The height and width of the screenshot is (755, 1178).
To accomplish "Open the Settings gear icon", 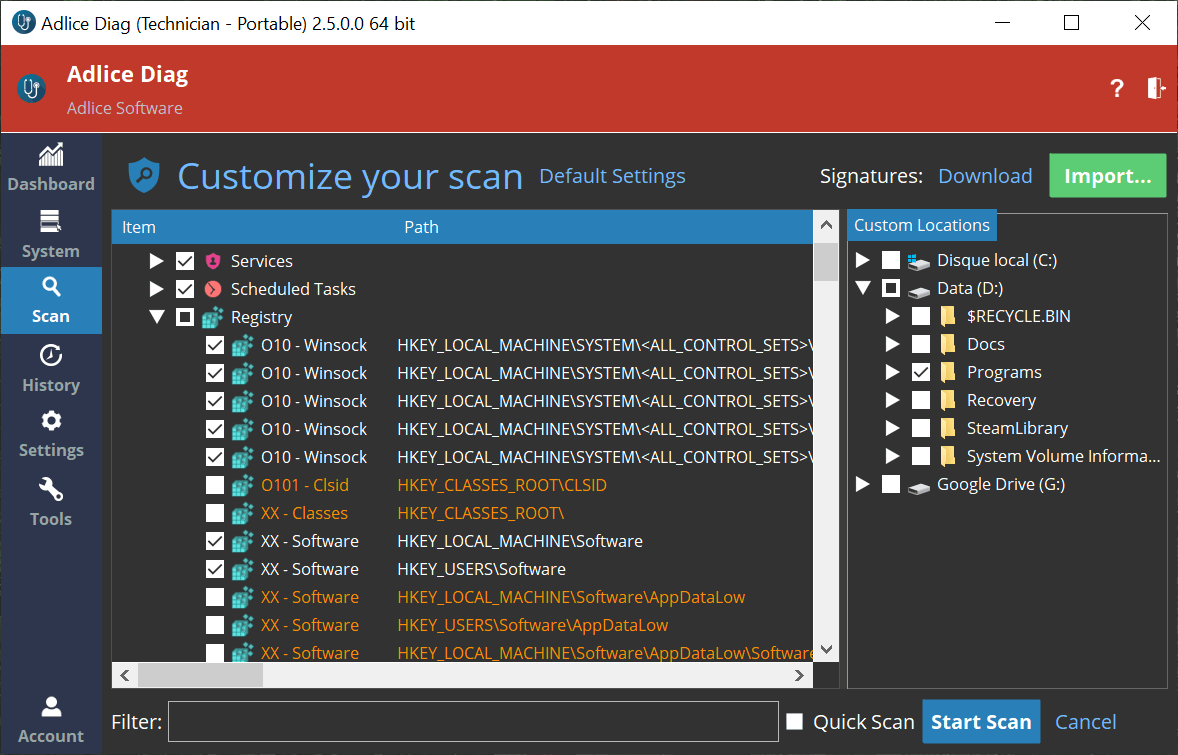I will coord(50,422).
